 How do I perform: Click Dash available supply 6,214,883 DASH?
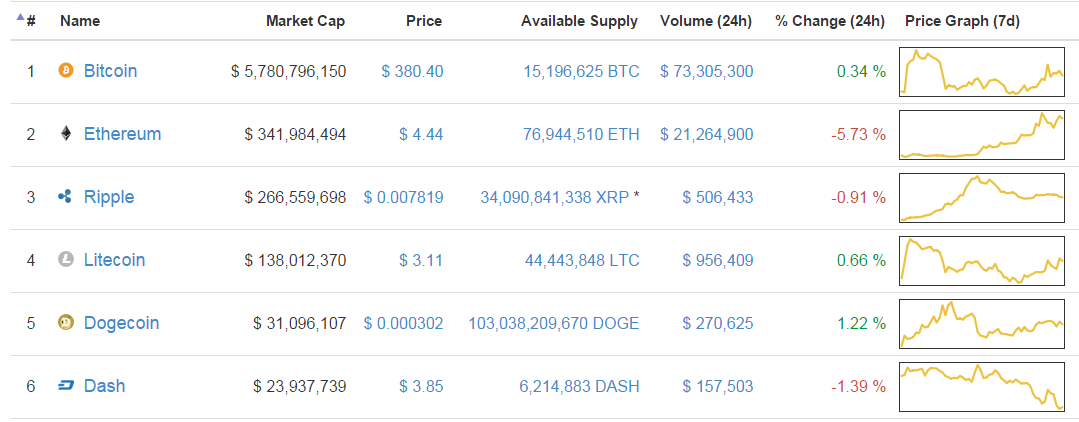(x=580, y=386)
